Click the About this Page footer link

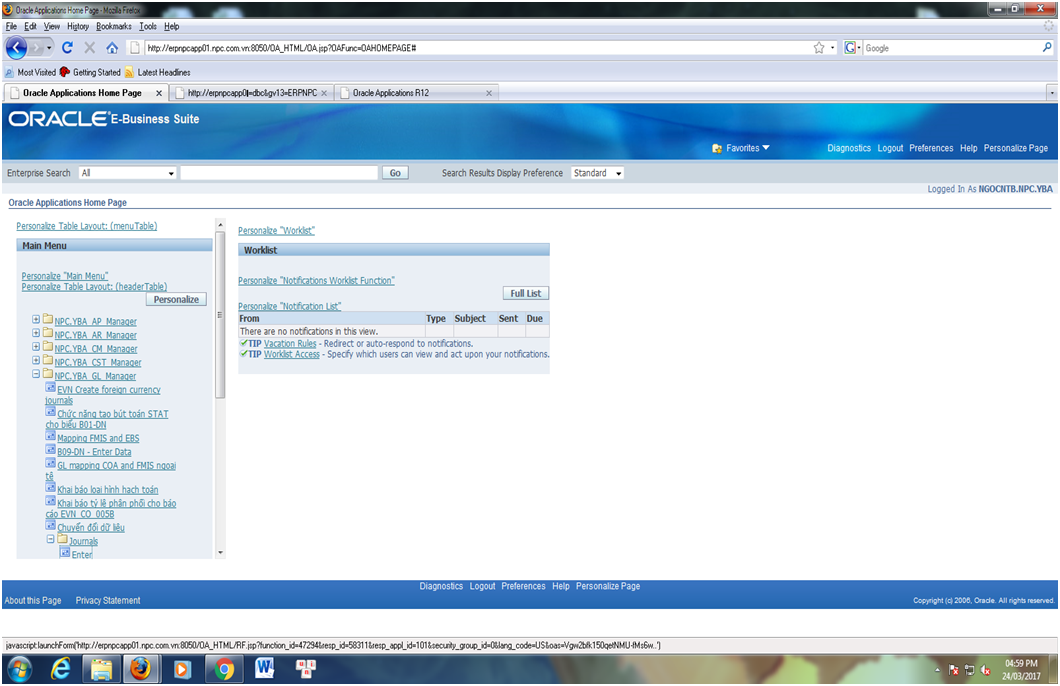click(x=33, y=600)
